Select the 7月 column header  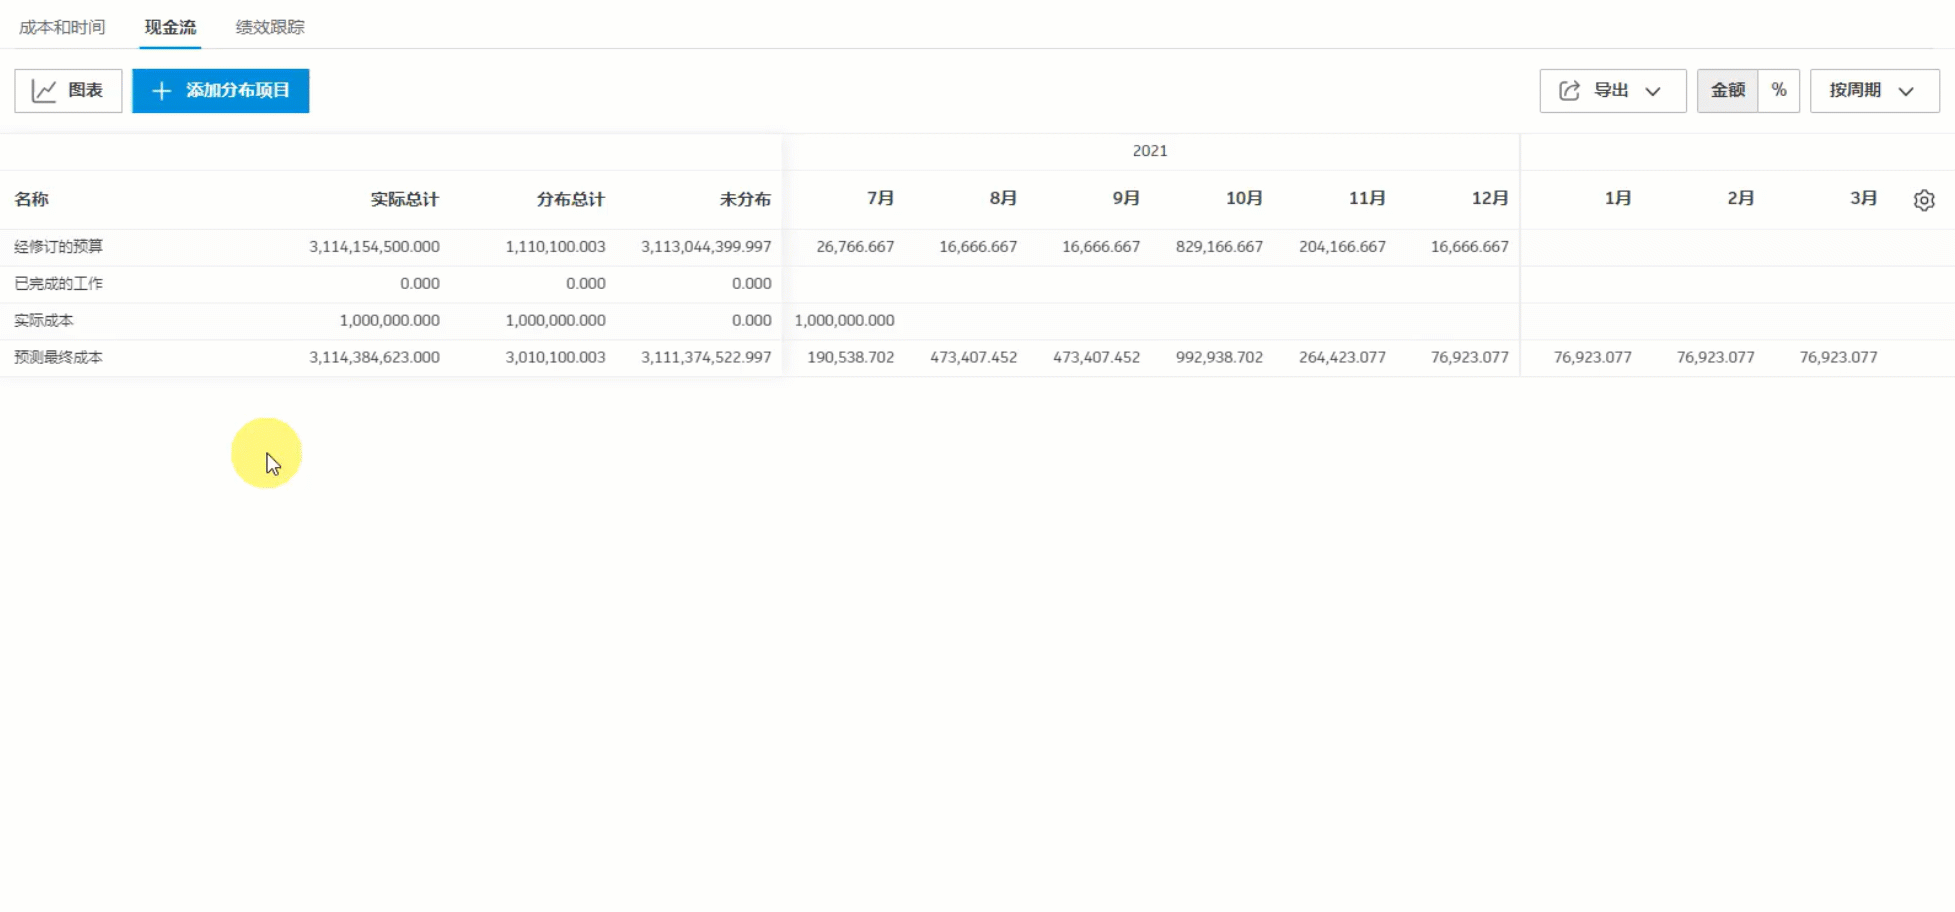[880, 198]
